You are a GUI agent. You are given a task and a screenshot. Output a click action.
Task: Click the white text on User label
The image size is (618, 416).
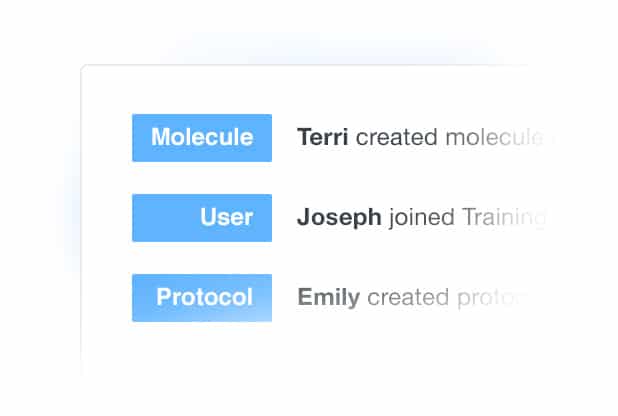[226, 218]
